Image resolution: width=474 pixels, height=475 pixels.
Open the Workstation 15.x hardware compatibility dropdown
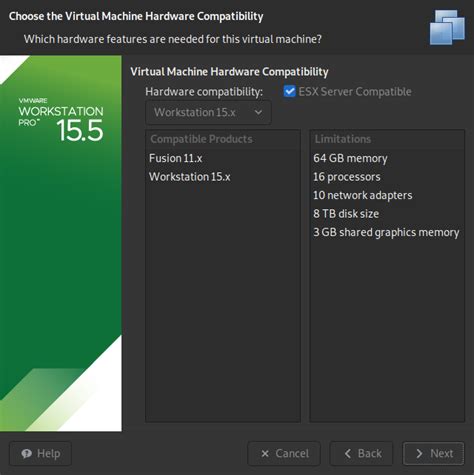tap(208, 113)
